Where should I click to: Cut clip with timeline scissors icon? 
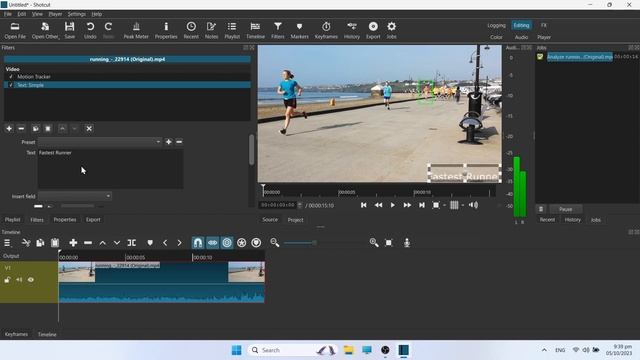[x=26, y=243]
